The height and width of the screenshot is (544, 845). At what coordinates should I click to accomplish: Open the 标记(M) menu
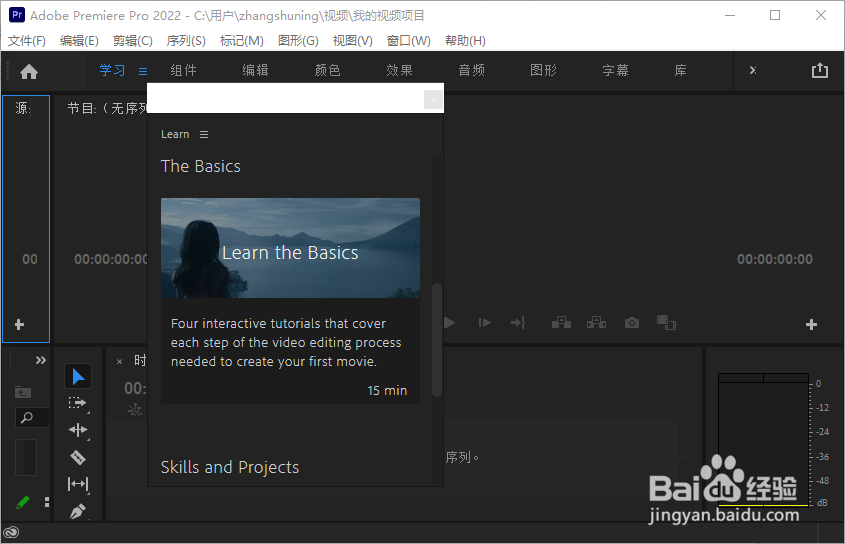(241, 40)
